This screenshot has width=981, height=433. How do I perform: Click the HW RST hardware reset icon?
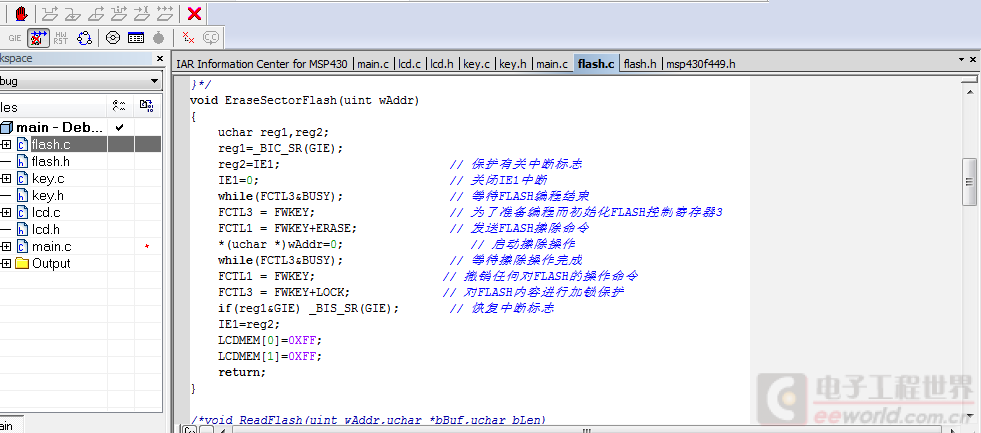click(61, 38)
